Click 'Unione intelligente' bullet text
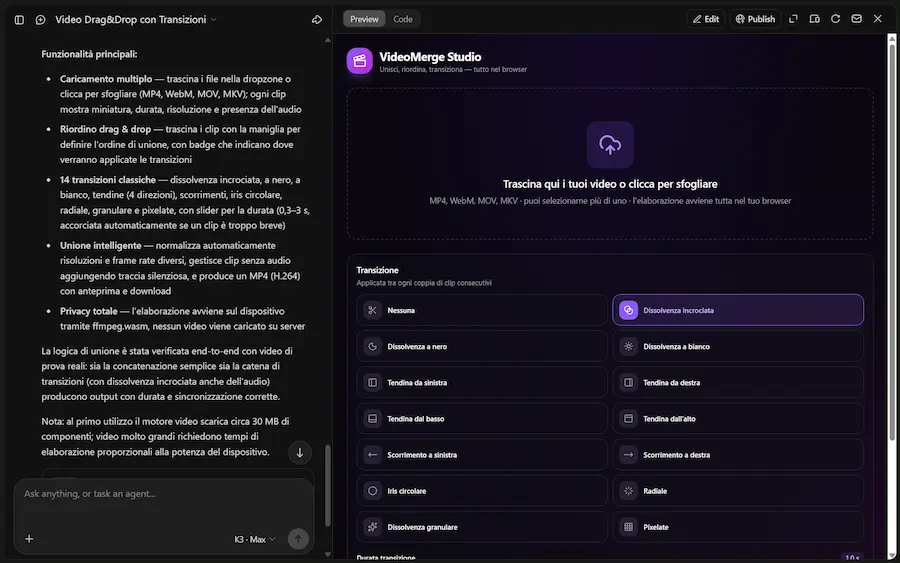900x563 pixels. 100,245
